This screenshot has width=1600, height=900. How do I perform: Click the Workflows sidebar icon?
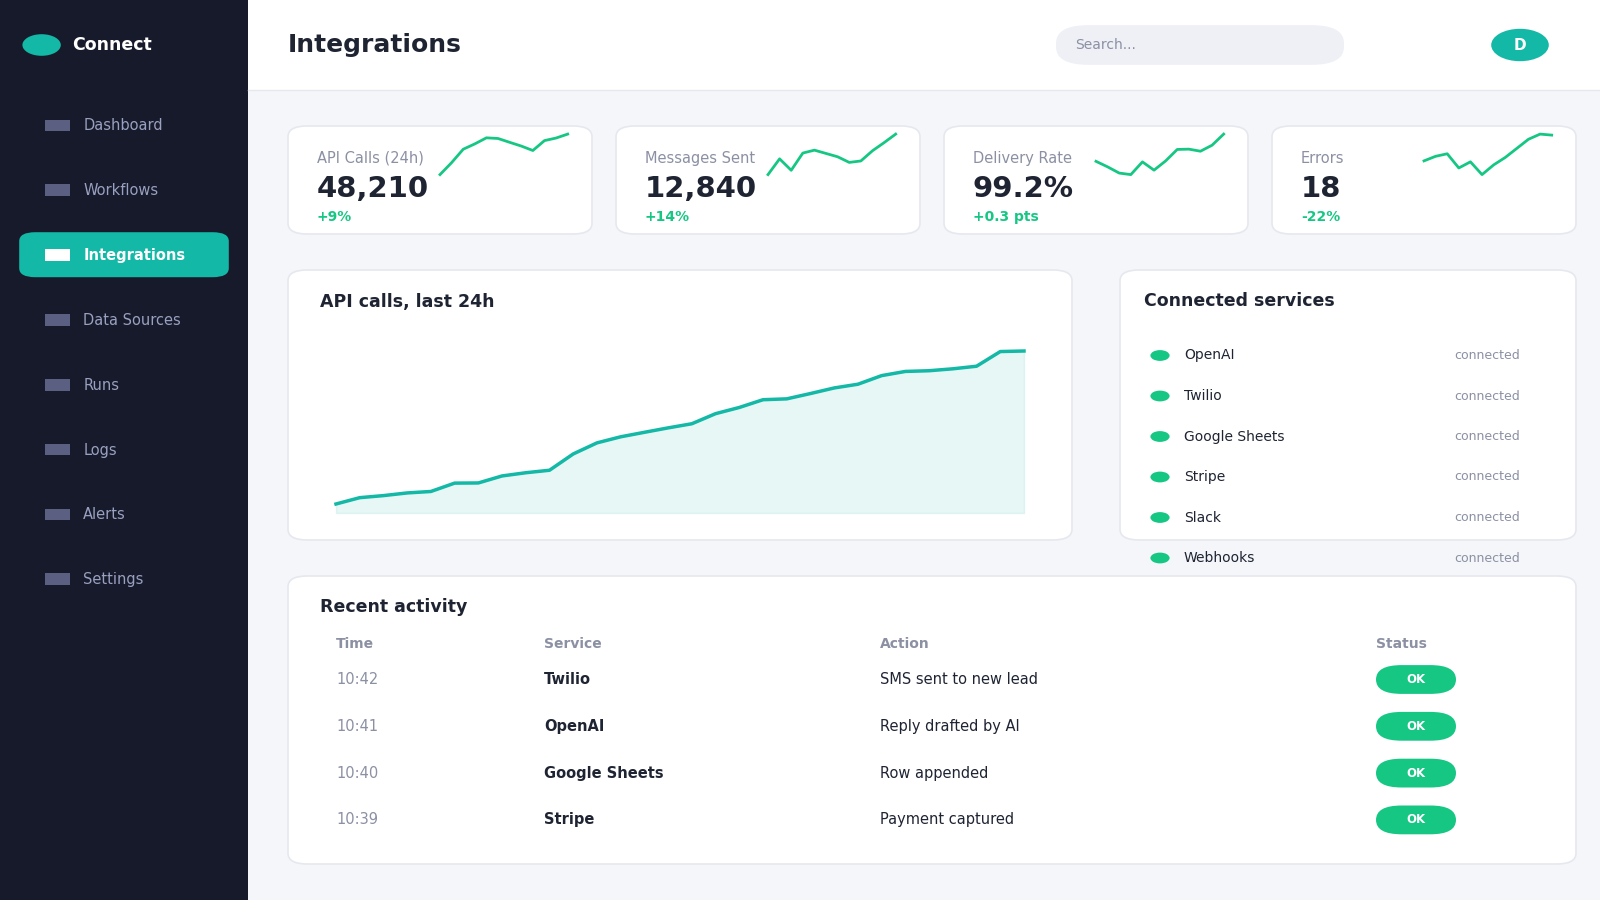pyautogui.click(x=57, y=190)
